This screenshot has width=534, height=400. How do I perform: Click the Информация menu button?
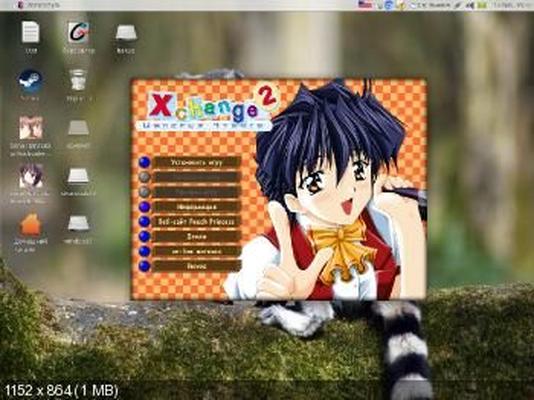coord(197,207)
